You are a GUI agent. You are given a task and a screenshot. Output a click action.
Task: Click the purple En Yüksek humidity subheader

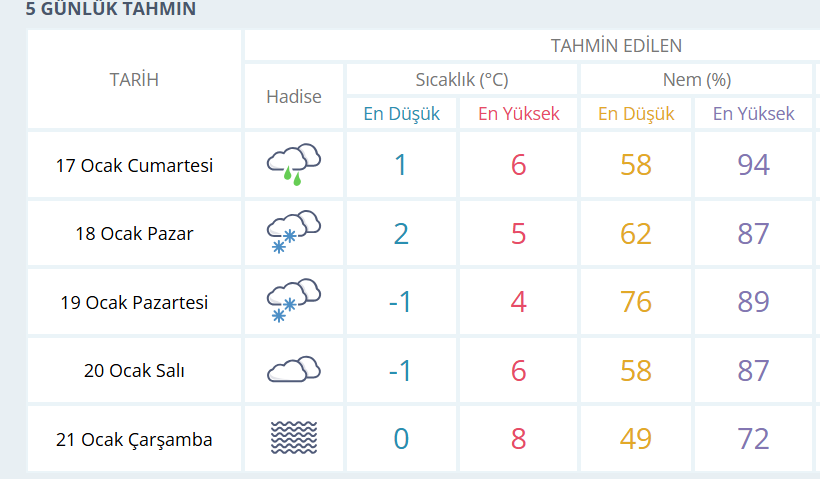click(x=753, y=113)
